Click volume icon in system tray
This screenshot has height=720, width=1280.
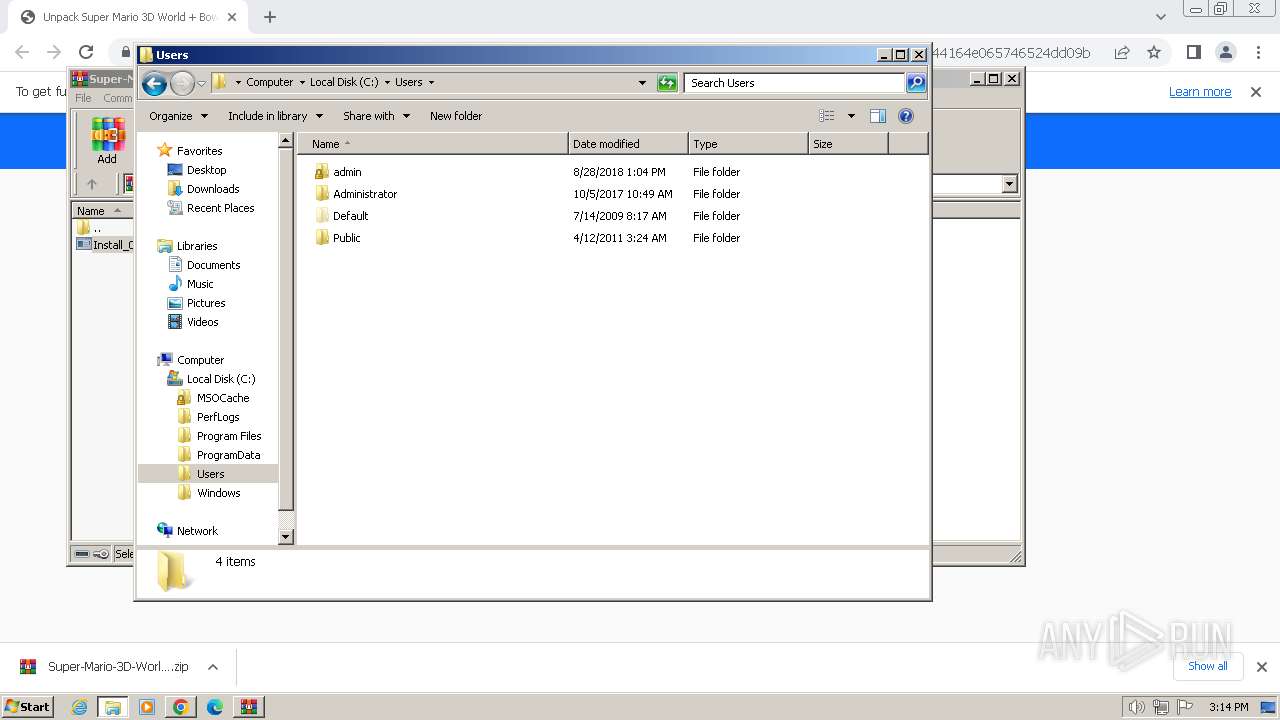click(1136, 707)
